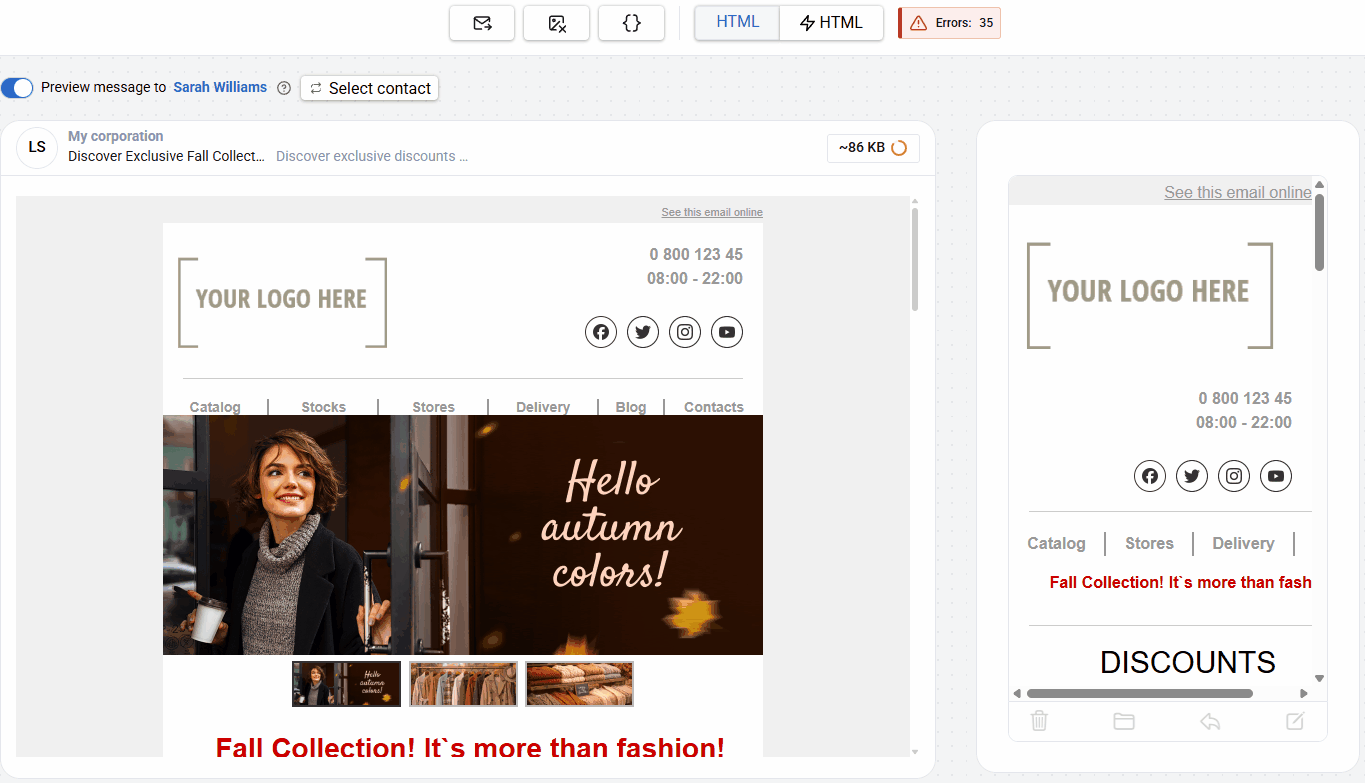Viewport: 1365px width, 783px height.
Task: Click mobile preview scroll down arrow
Action: [x=1319, y=678]
